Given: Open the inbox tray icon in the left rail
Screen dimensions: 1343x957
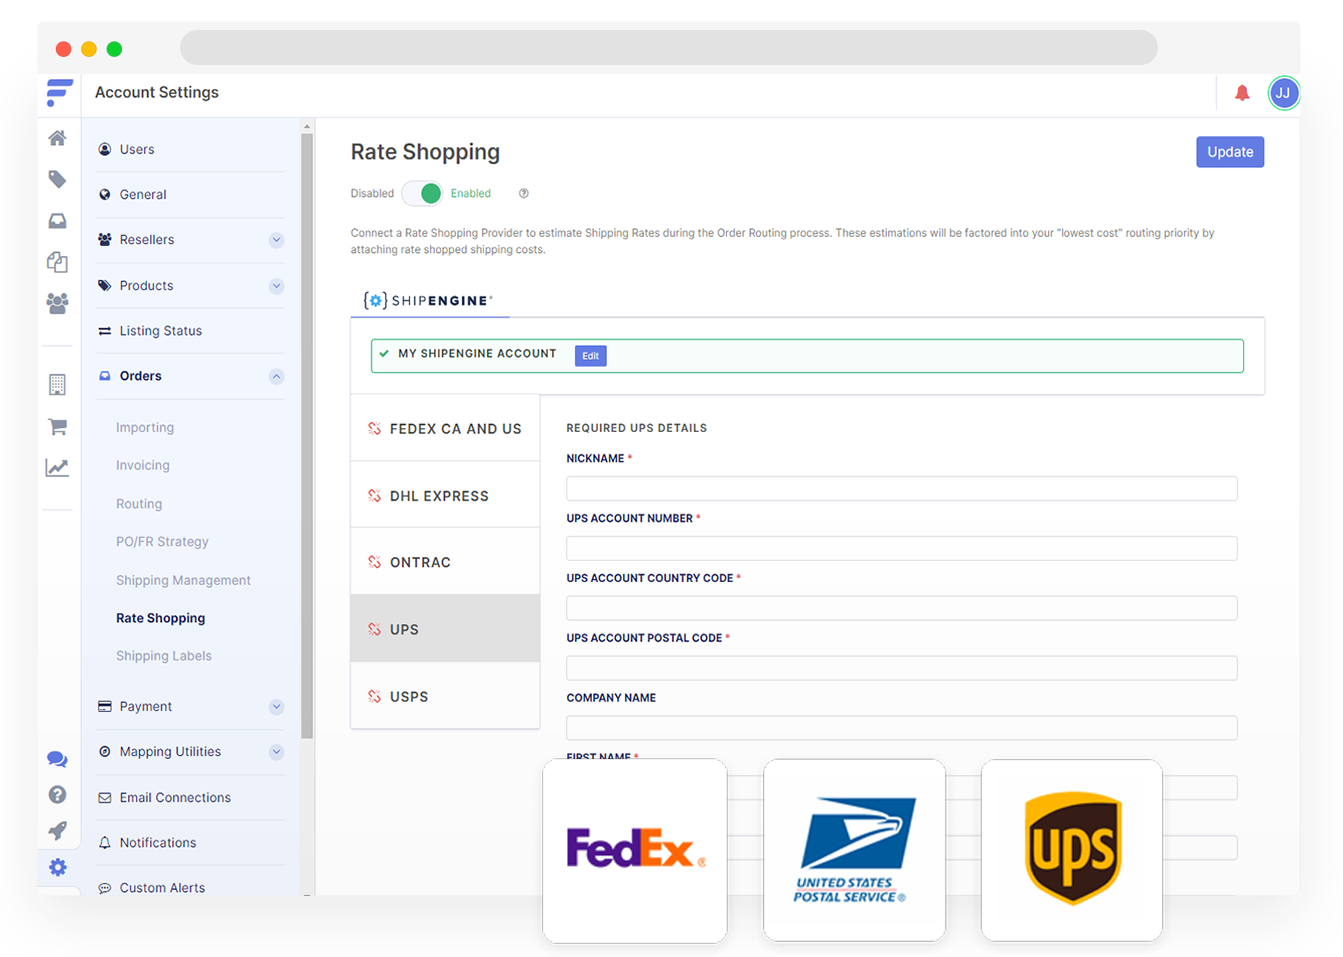Looking at the screenshot, I should [58, 221].
